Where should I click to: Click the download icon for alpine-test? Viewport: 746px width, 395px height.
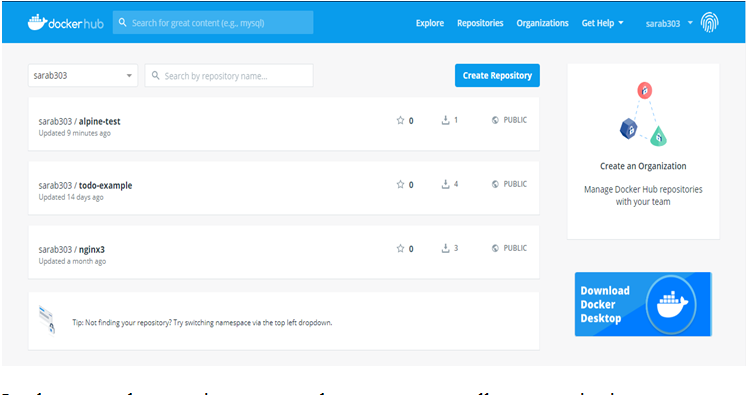click(445, 120)
